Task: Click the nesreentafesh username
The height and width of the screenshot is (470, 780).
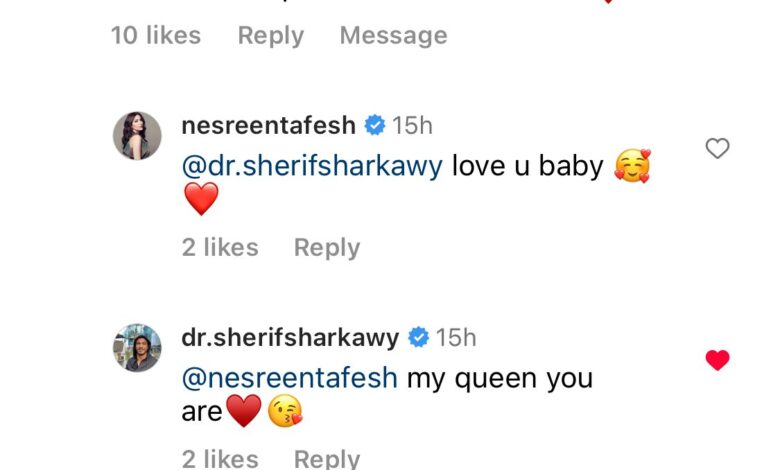Action: pos(268,125)
